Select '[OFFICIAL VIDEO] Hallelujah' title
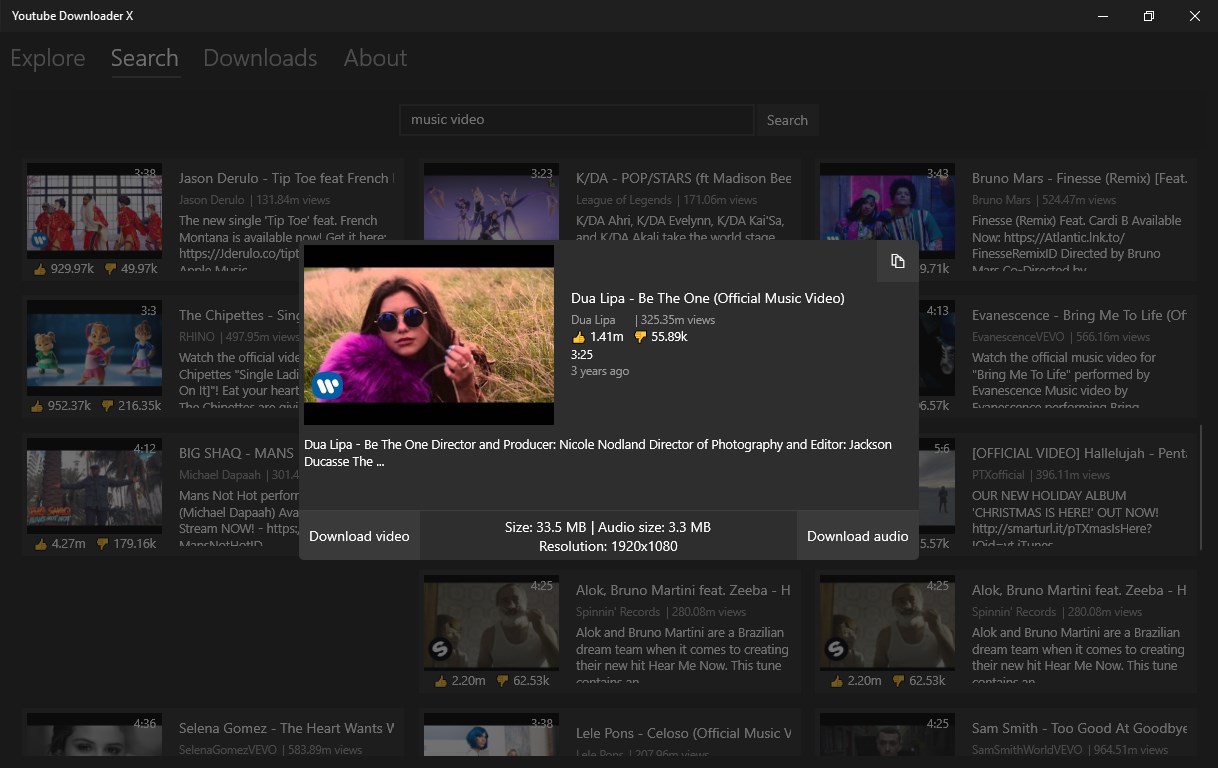Image resolution: width=1218 pixels, height=768 pixels. [x=1079, y=453]
